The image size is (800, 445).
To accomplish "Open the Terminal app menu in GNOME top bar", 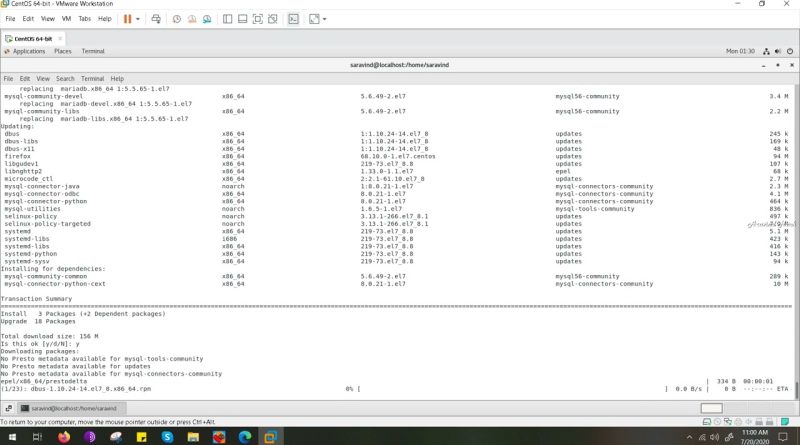I will click(x=93, y=51).
